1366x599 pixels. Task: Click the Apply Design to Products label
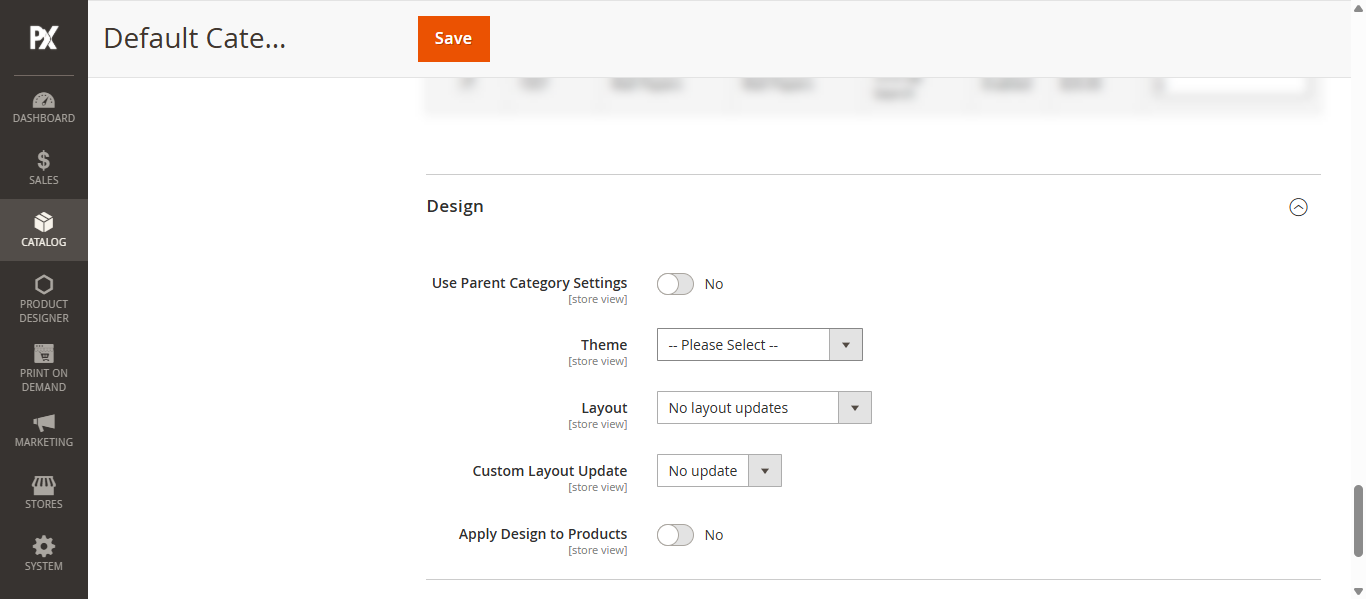point(543,534)
